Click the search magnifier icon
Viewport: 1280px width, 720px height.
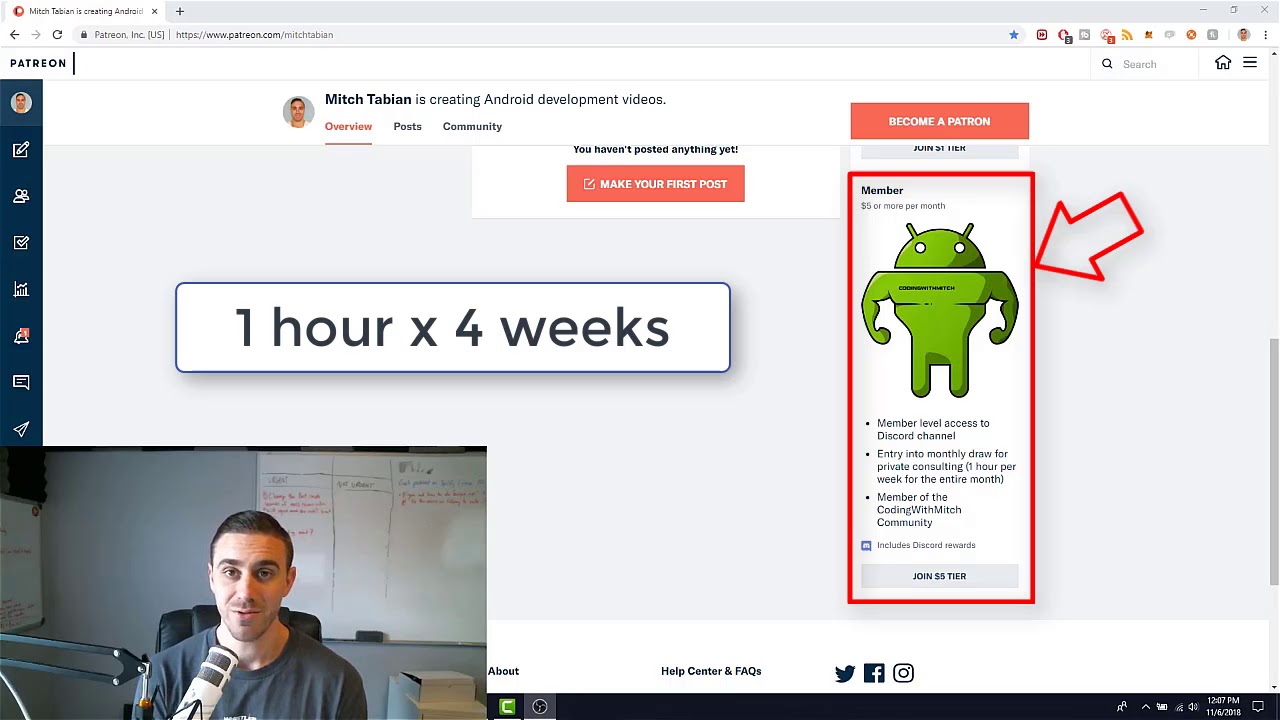coord(1107,64)
